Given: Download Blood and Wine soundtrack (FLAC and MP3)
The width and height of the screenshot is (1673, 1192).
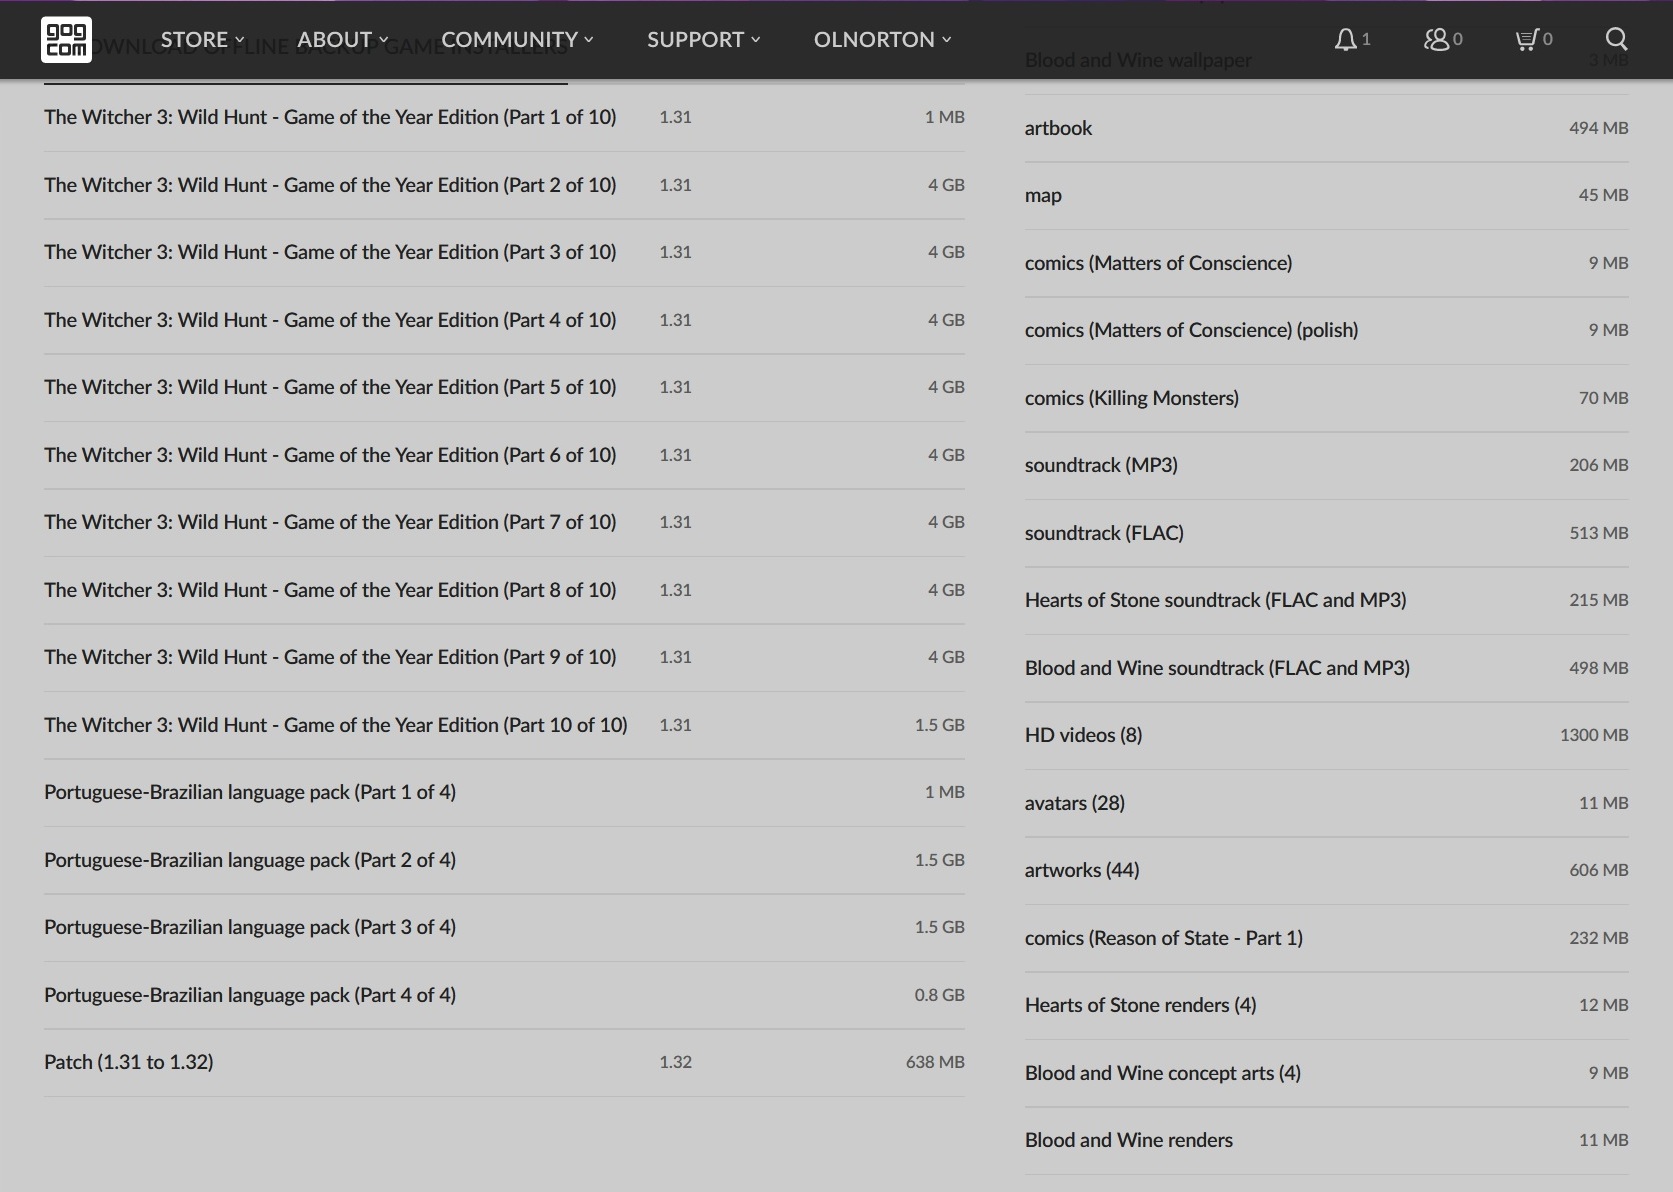Looking at the screenshot, I should [x=1326, y=668].
